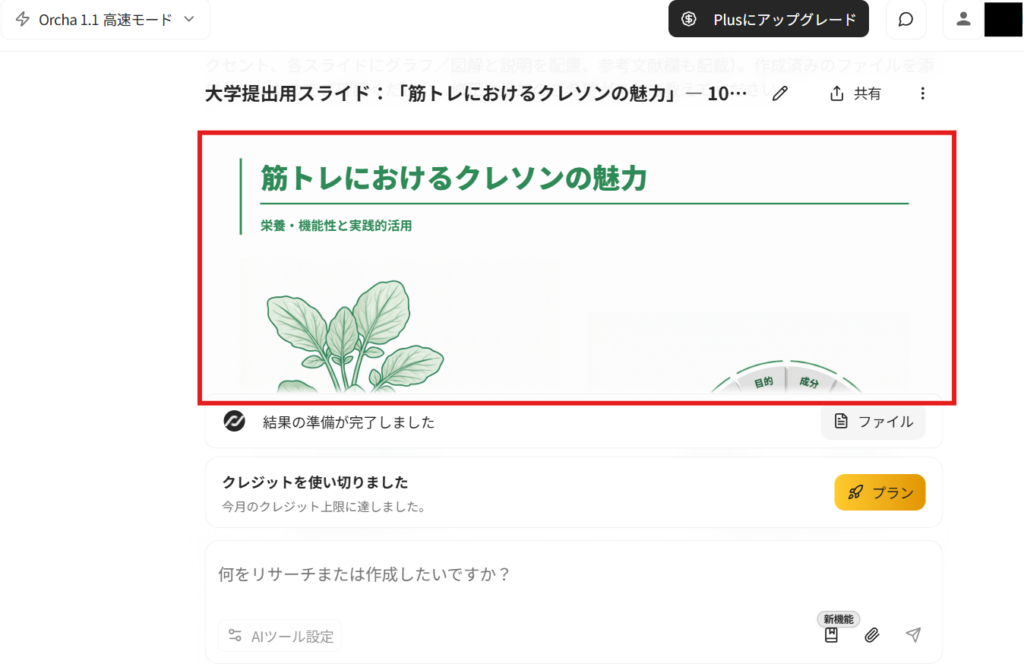
Task: Open the プラン button in the credits notice
Action: pyautogui.click(x=879, y=492)
